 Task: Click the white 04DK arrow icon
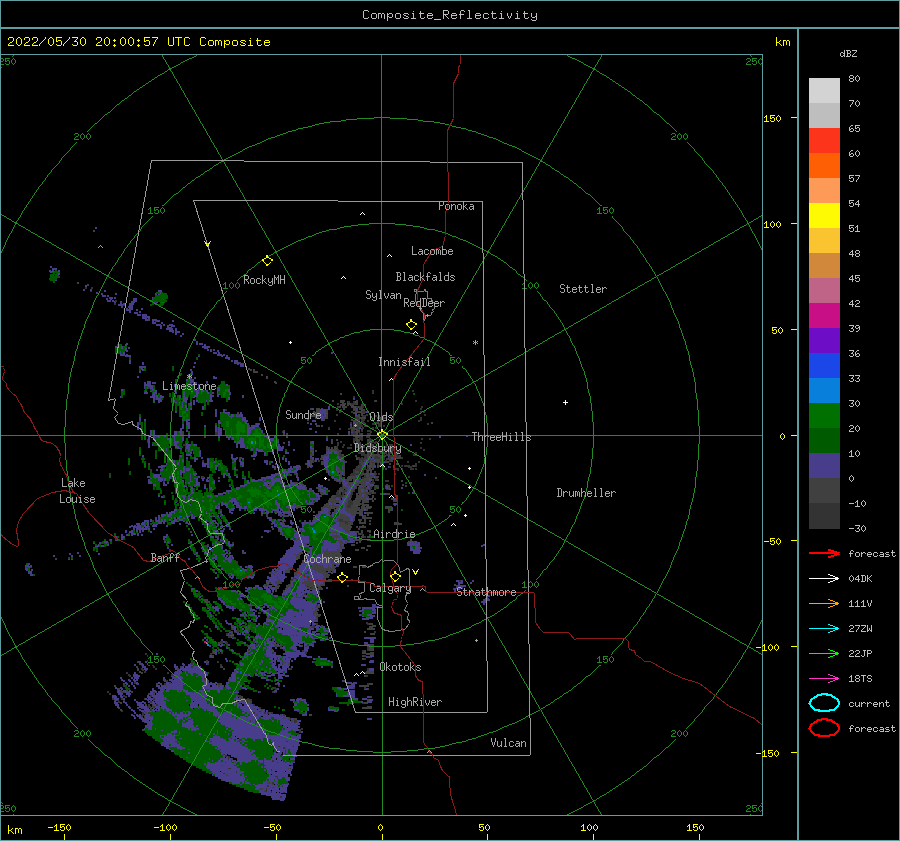pyautogui.click(x=824, y=578)
